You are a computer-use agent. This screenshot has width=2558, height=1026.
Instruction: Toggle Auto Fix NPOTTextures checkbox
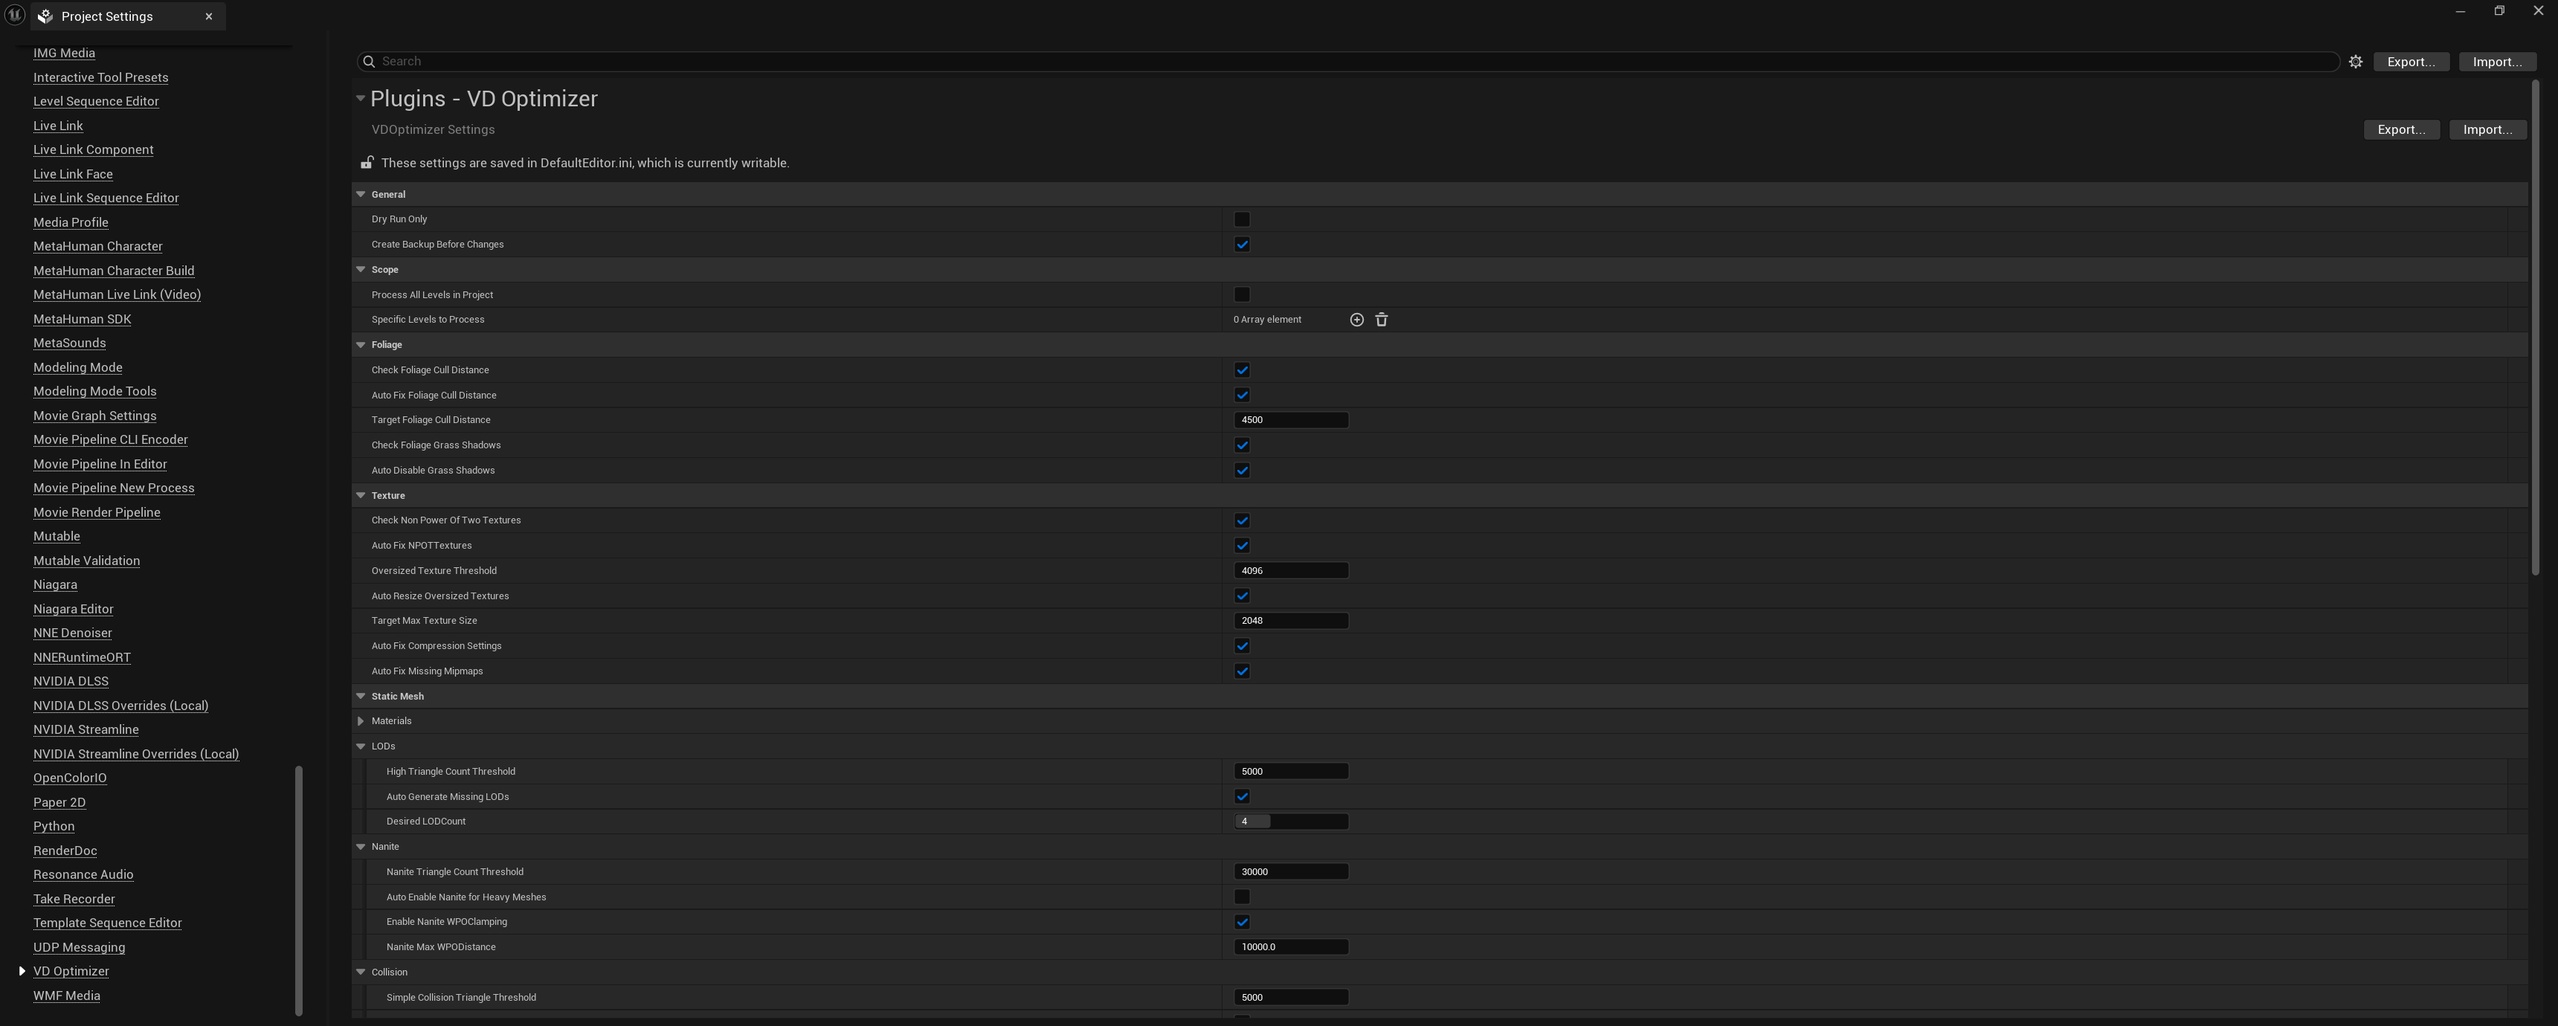(x=1242, y=546)
